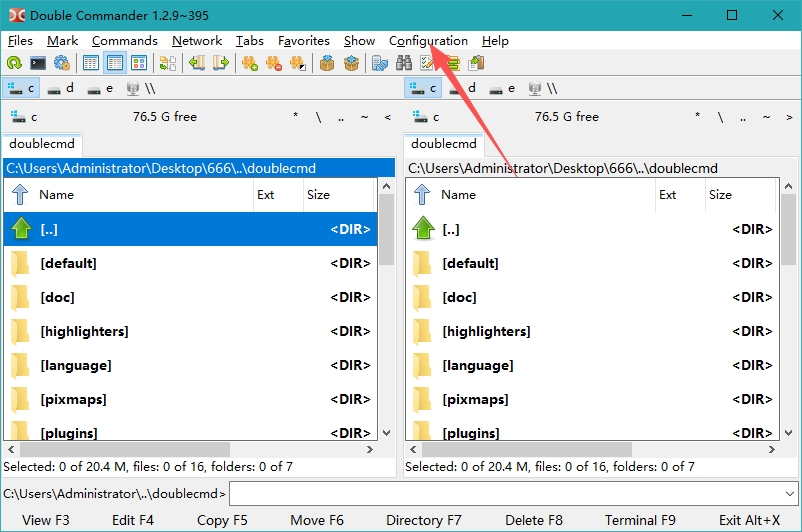Click right panel horizontal scrollbar right arrow
The image size is (802, 532).
coord(771,450)
